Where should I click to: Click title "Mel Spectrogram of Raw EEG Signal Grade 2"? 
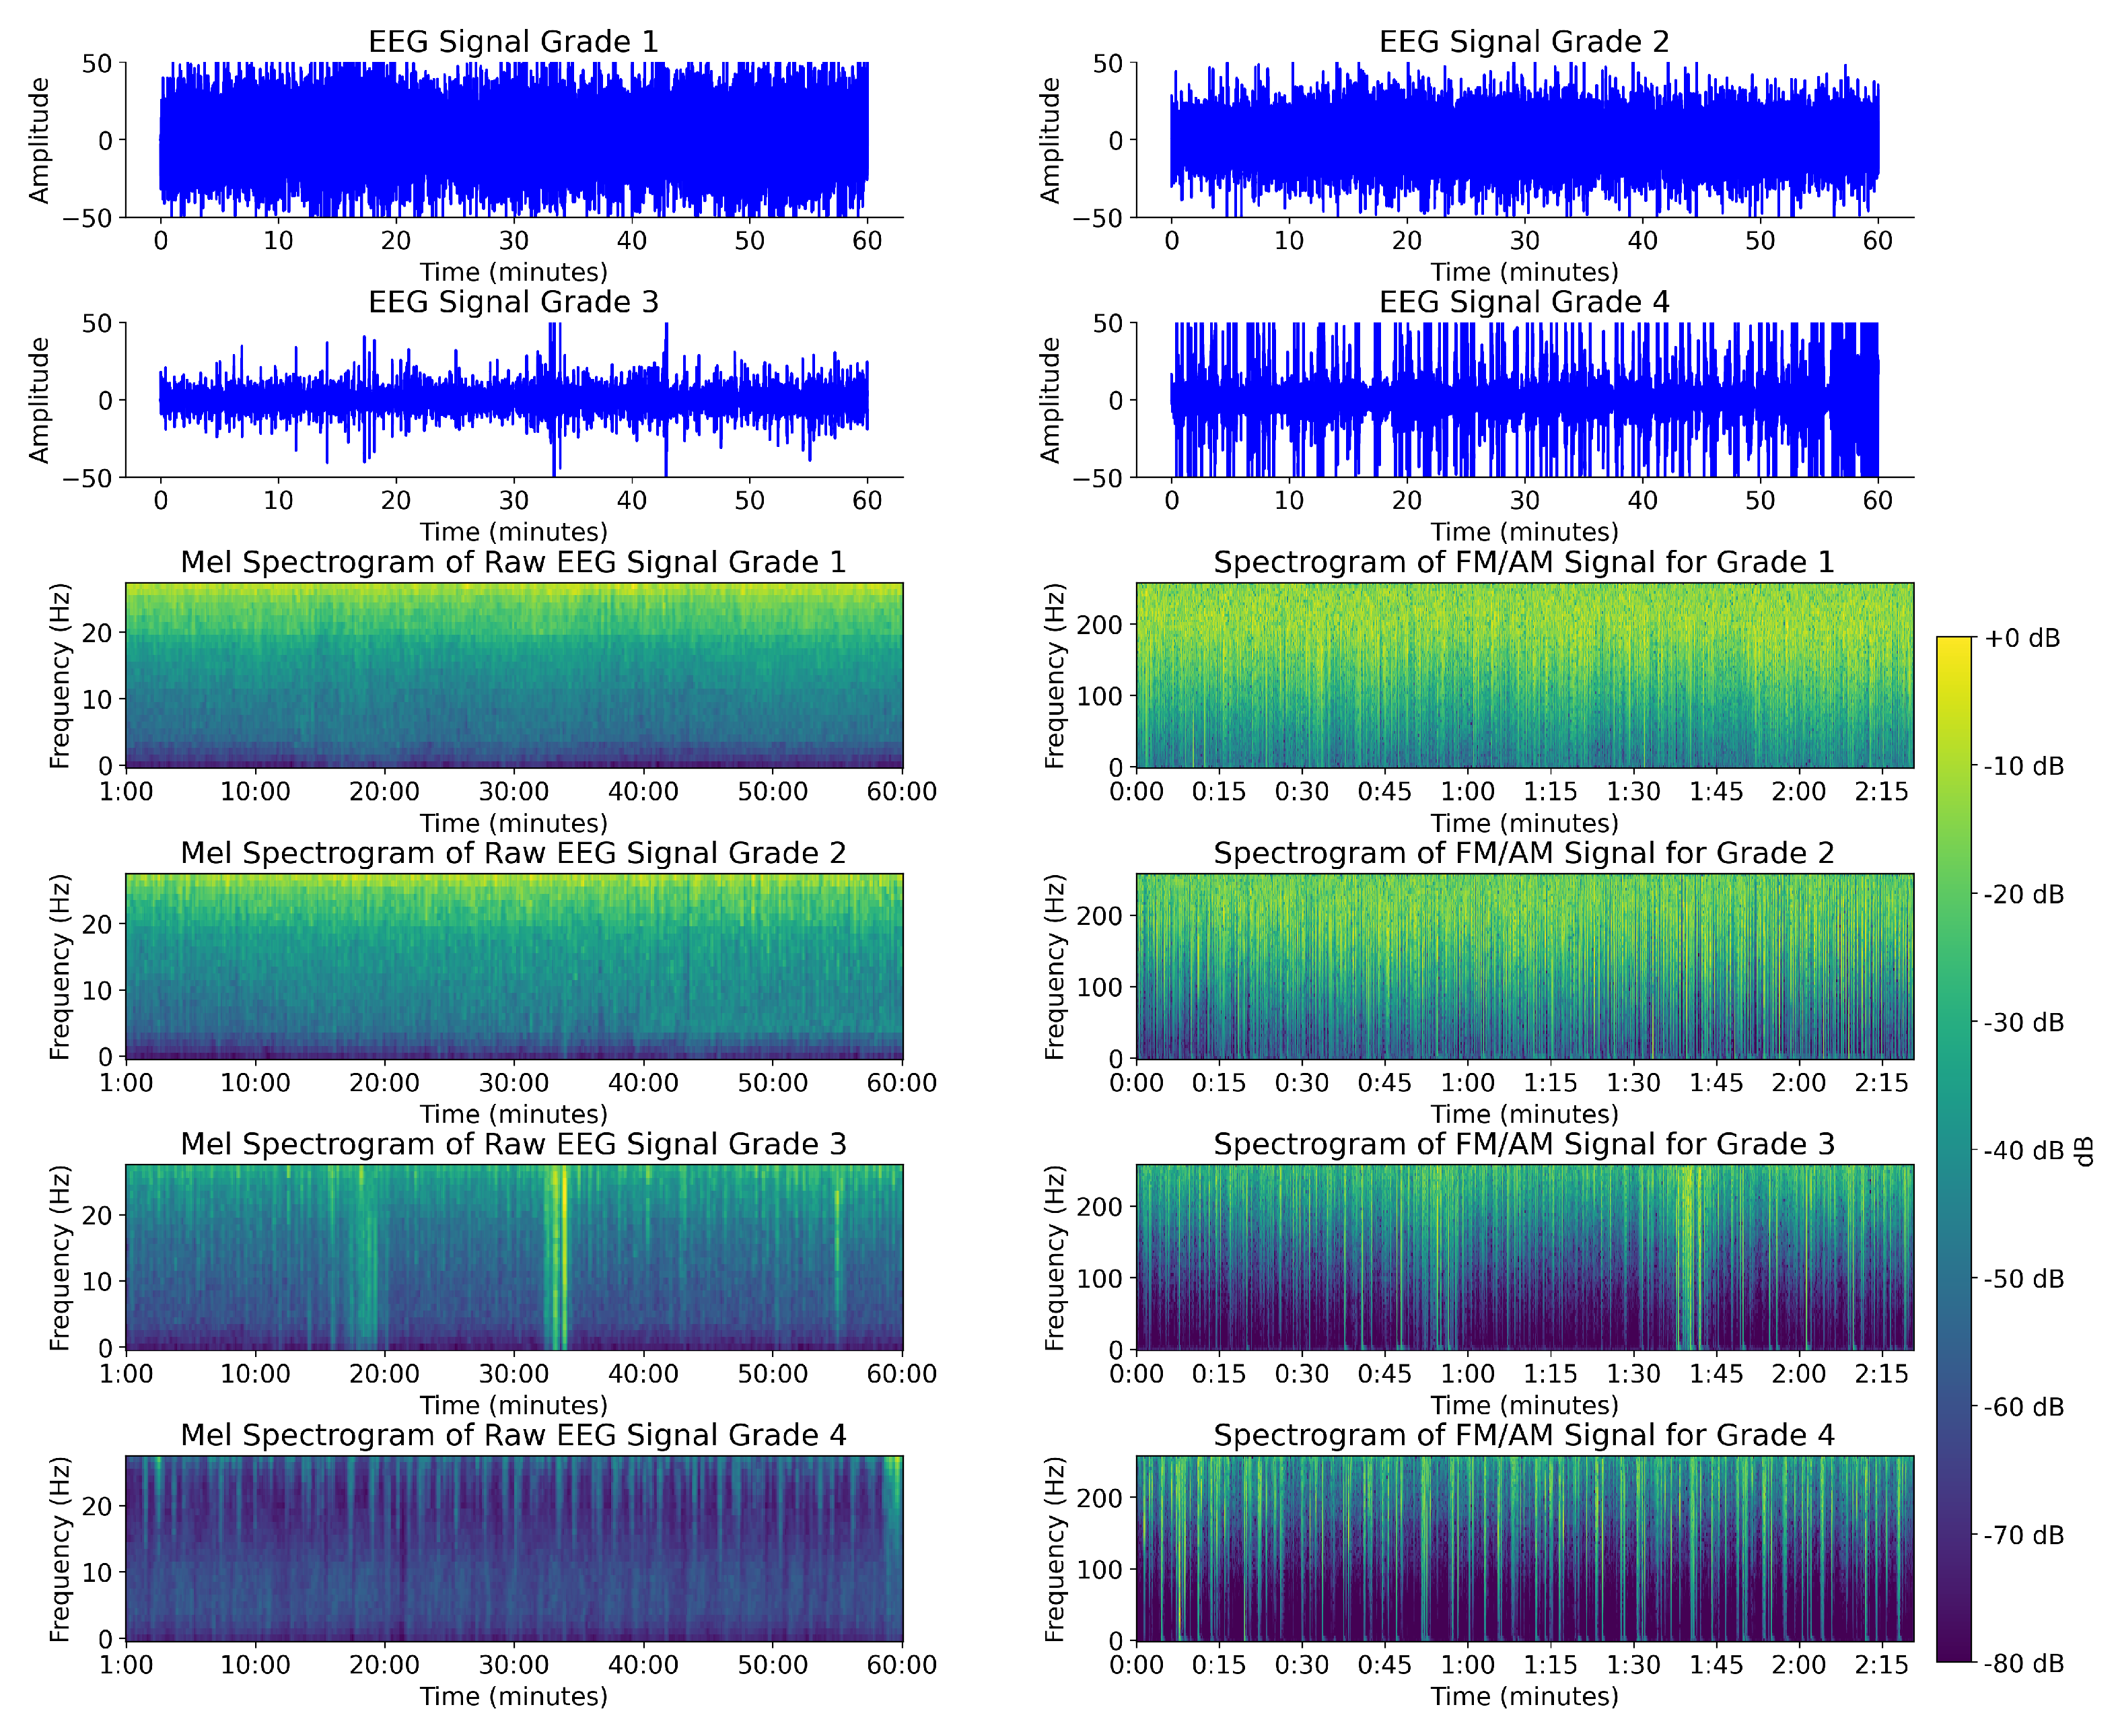coord(513,854)
